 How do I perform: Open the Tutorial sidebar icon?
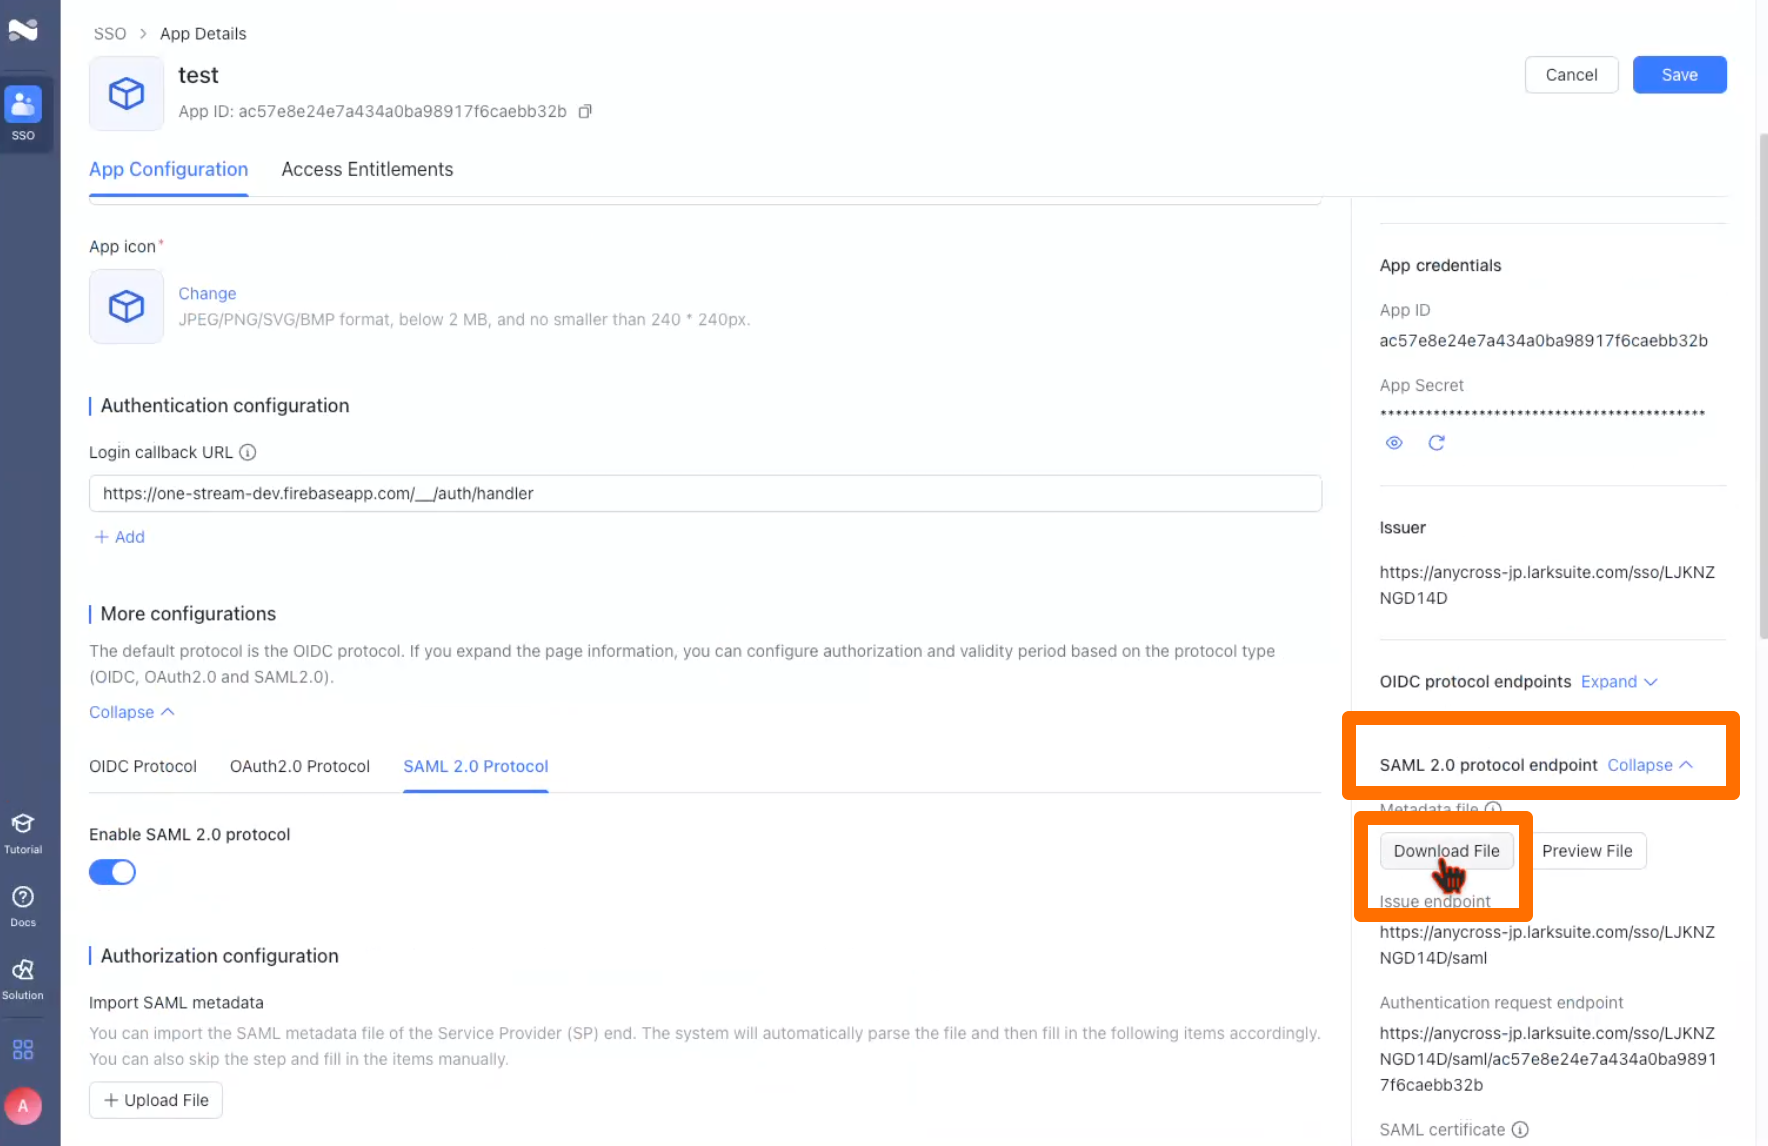coord(23,832)
